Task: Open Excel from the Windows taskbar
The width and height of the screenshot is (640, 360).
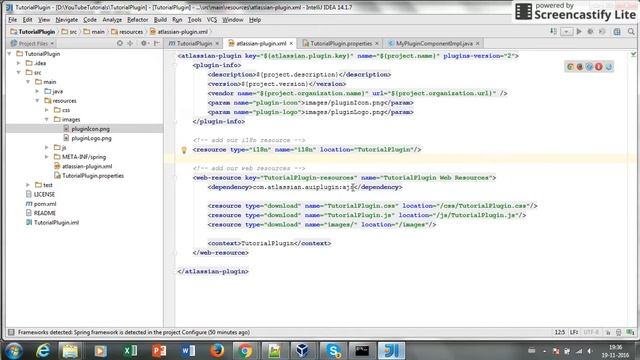Action: tap(130, 351)
